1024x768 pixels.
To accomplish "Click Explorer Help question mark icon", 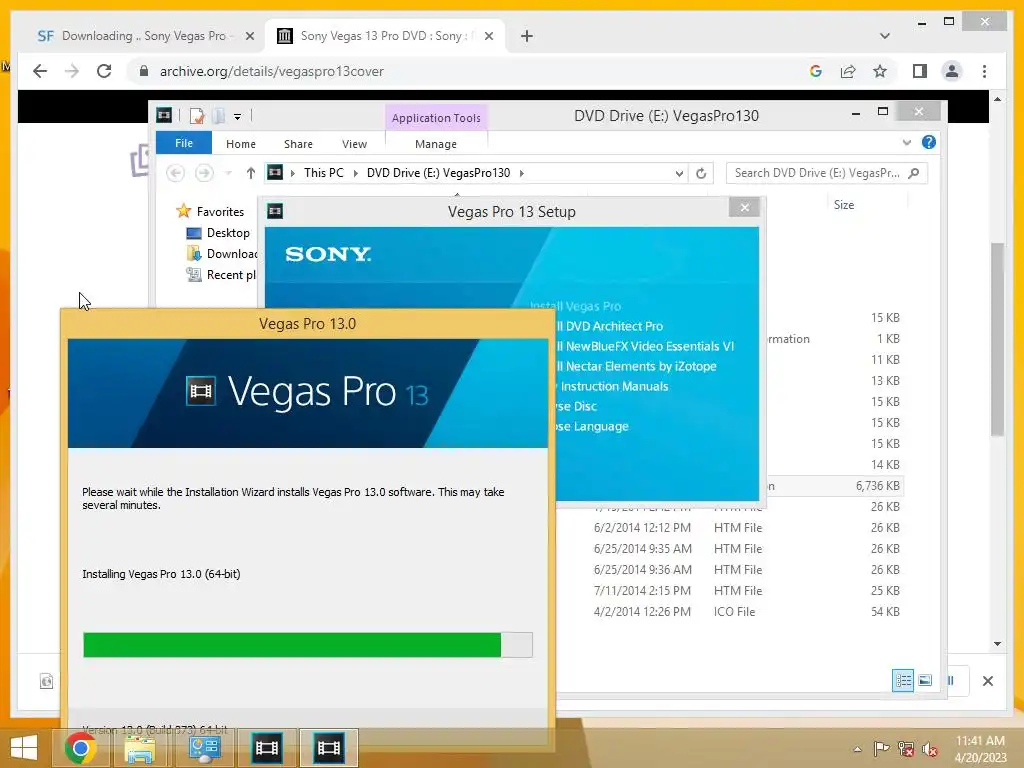I will pyautogui.click(x=928, y=142).
